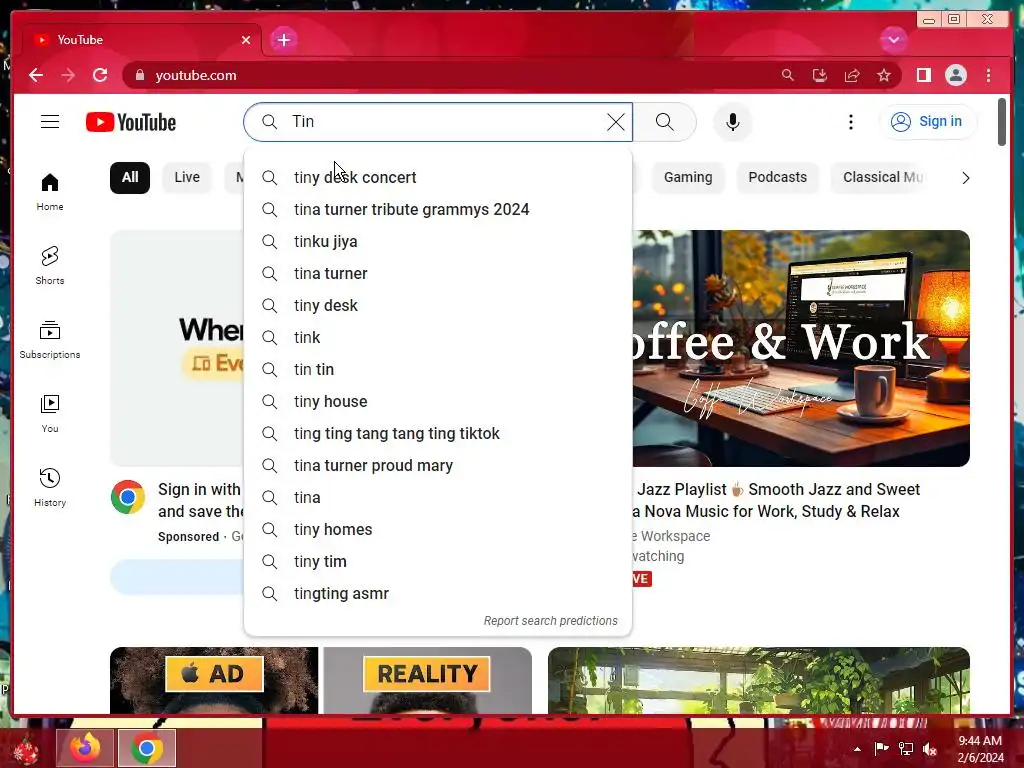Open a new browser tab
Viewport: 1024px width, 768px height.
[x=283, y=40]
